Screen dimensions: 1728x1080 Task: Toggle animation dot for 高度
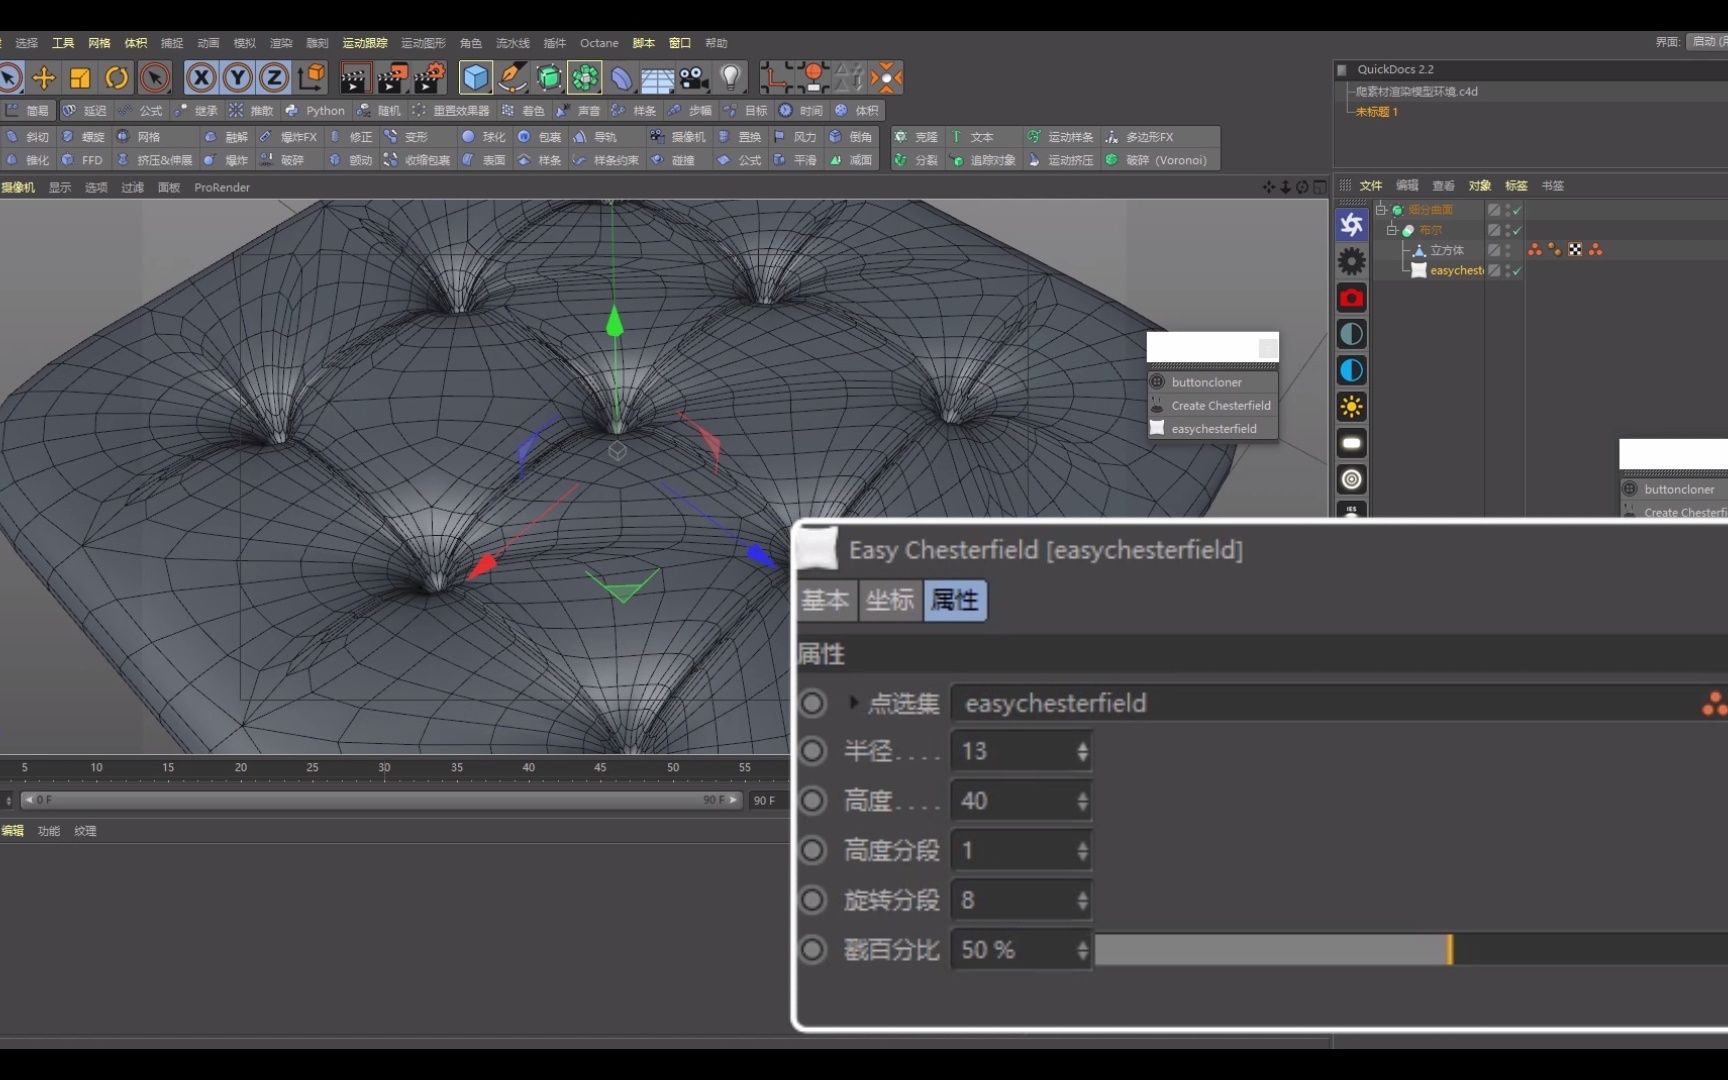[813, 801]
